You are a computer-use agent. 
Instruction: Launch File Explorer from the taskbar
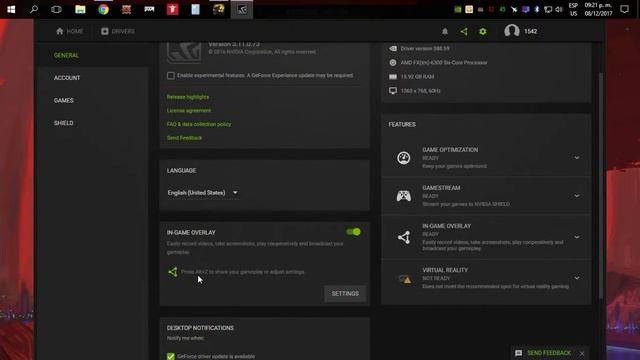80,9
